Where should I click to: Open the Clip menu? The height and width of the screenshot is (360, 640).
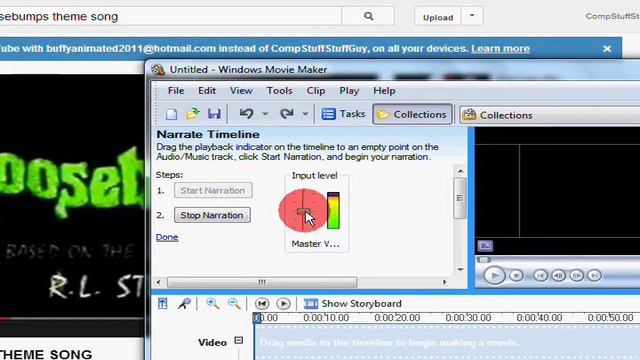pos(316,91)
